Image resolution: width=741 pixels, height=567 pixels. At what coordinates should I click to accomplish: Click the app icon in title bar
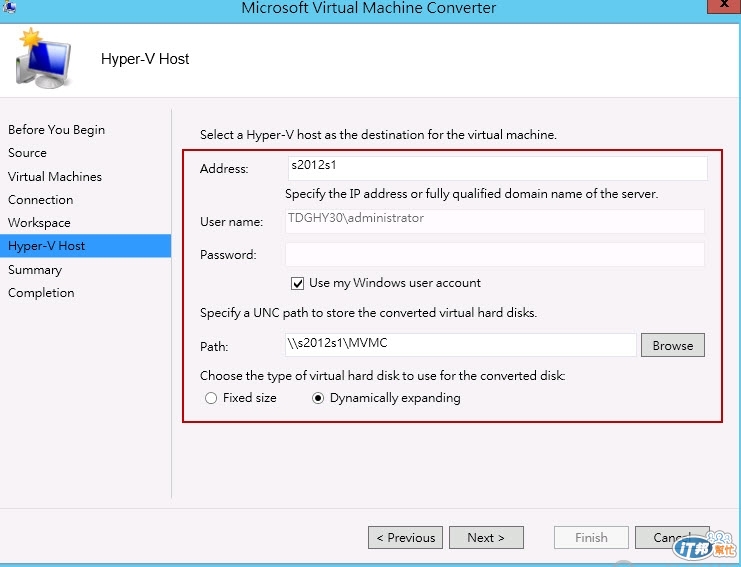9,6
